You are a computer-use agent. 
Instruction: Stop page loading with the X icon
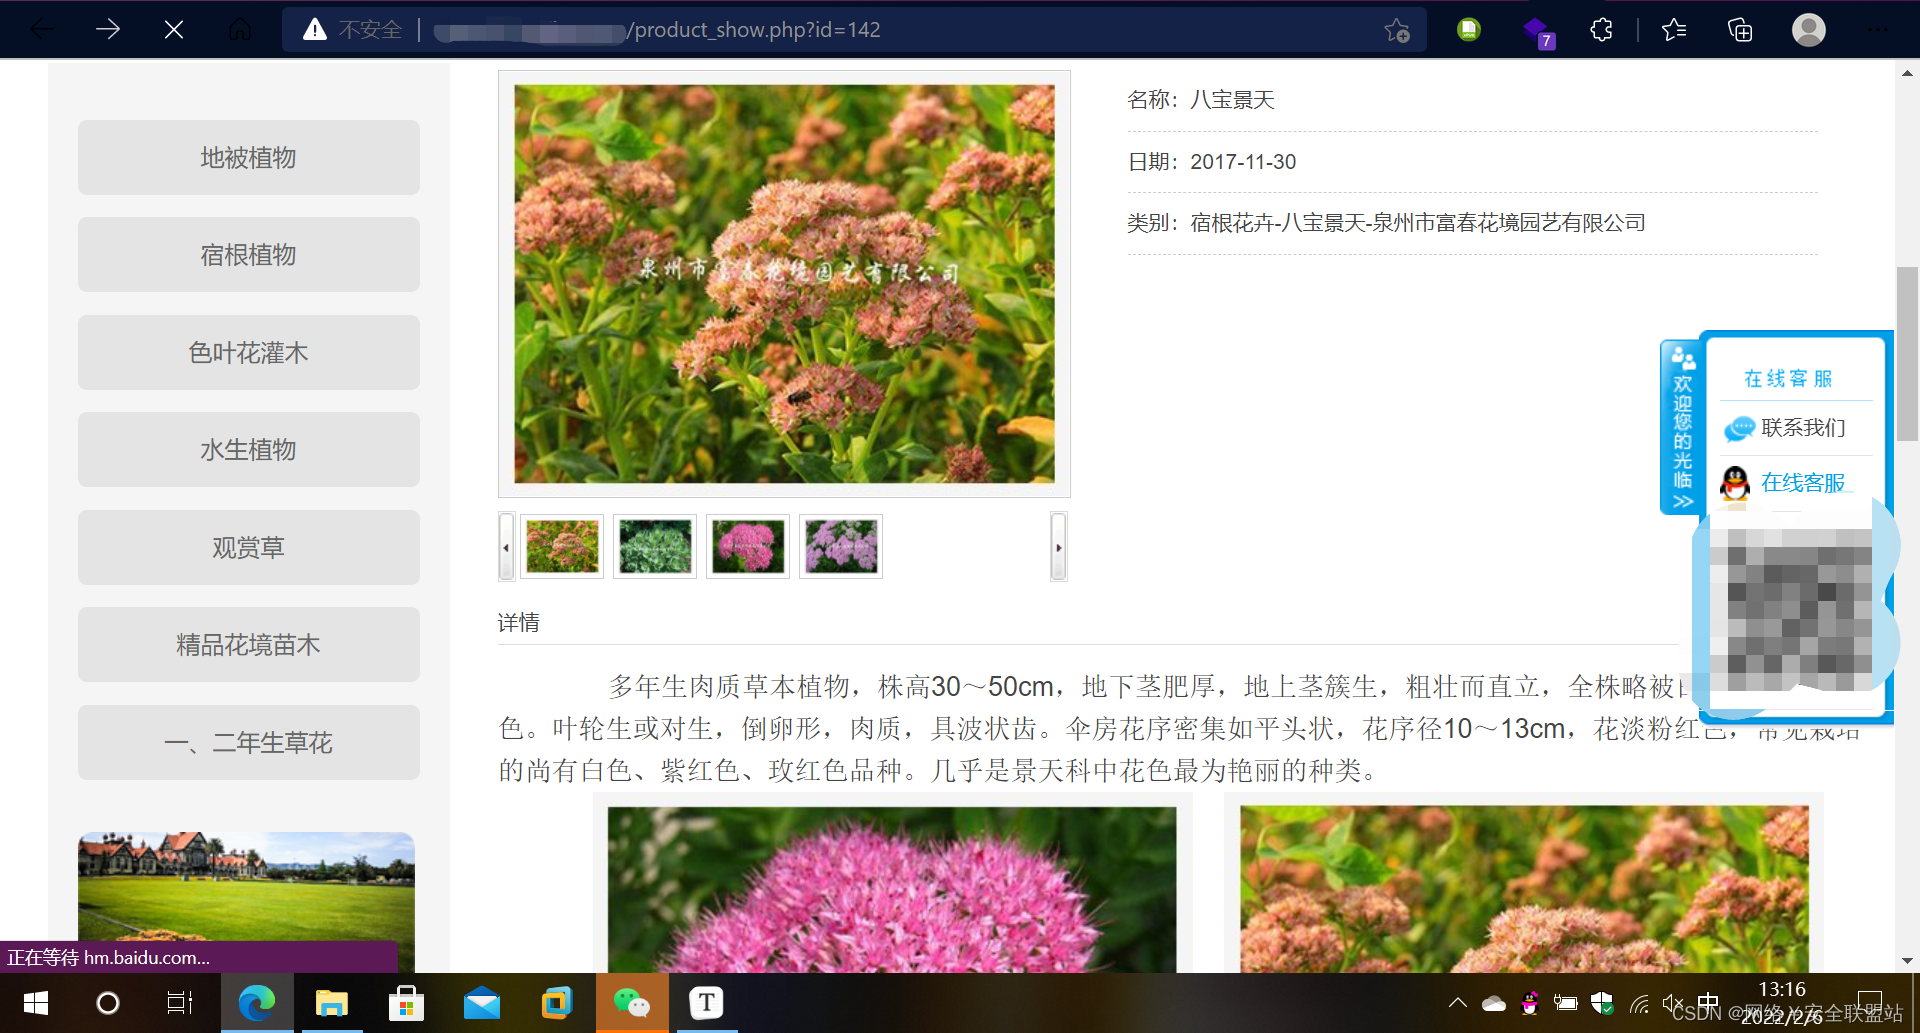(174, 30)
